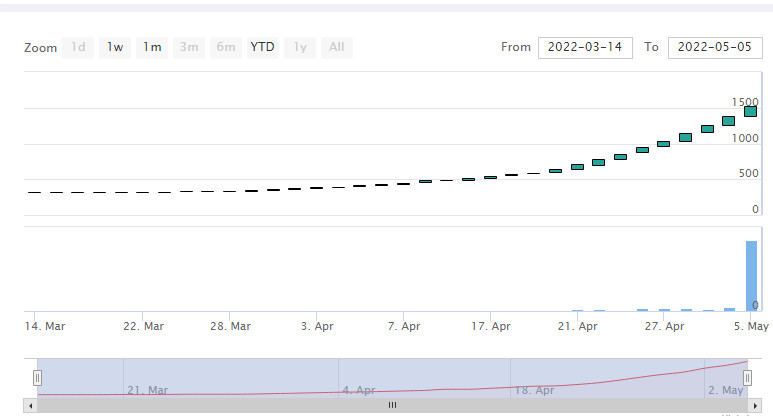
Task: Select the 1d zoom button
Action: (x=78, y=47)
